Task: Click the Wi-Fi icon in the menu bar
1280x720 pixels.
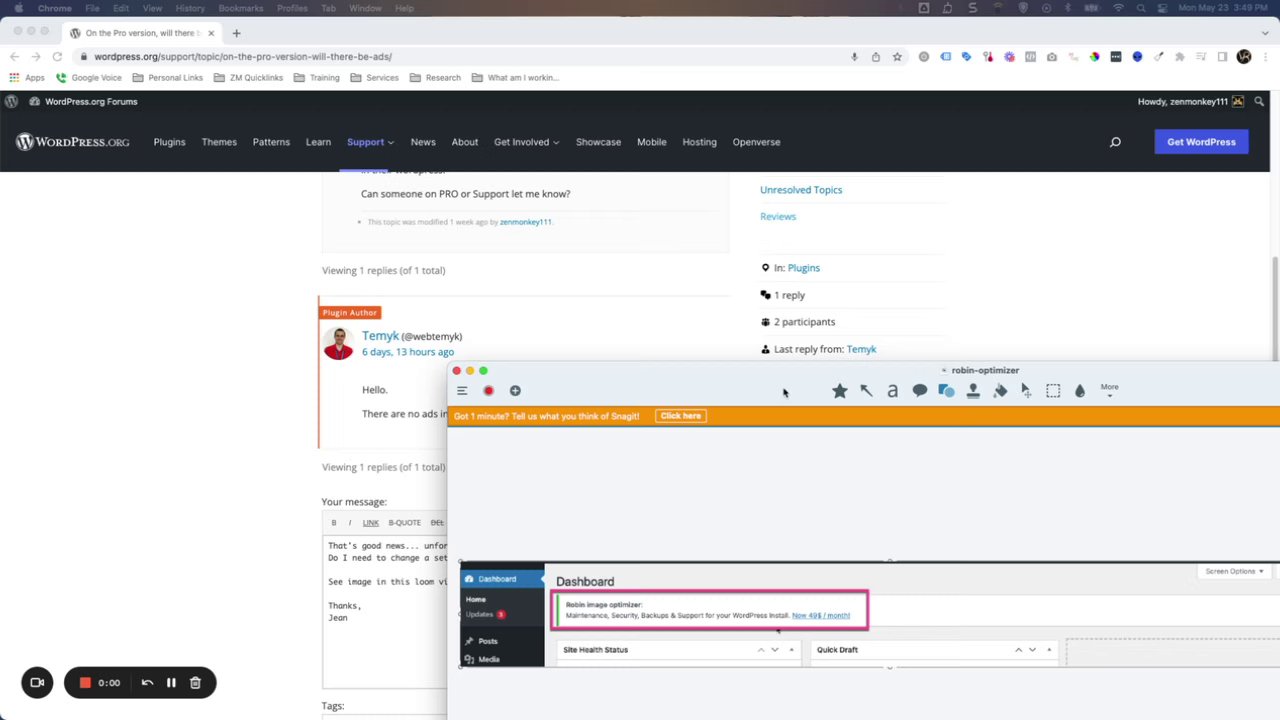Action: click(x=1118, y=8)
